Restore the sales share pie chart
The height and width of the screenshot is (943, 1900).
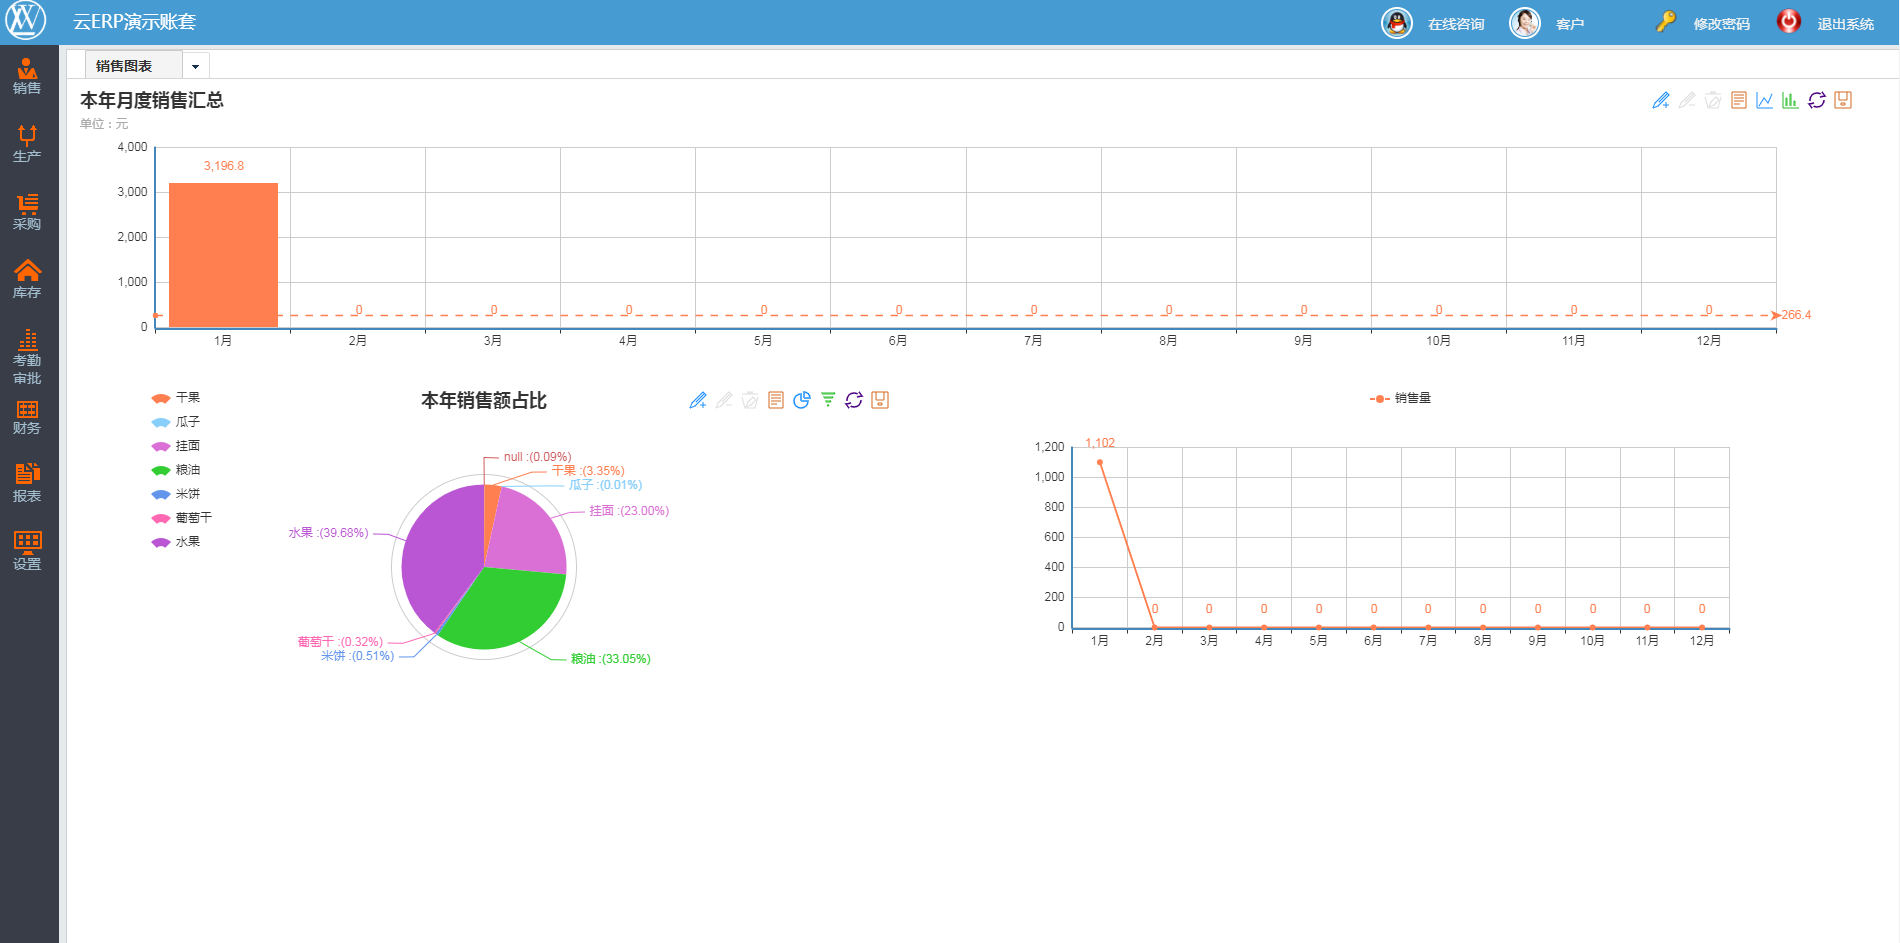point(854,400)
